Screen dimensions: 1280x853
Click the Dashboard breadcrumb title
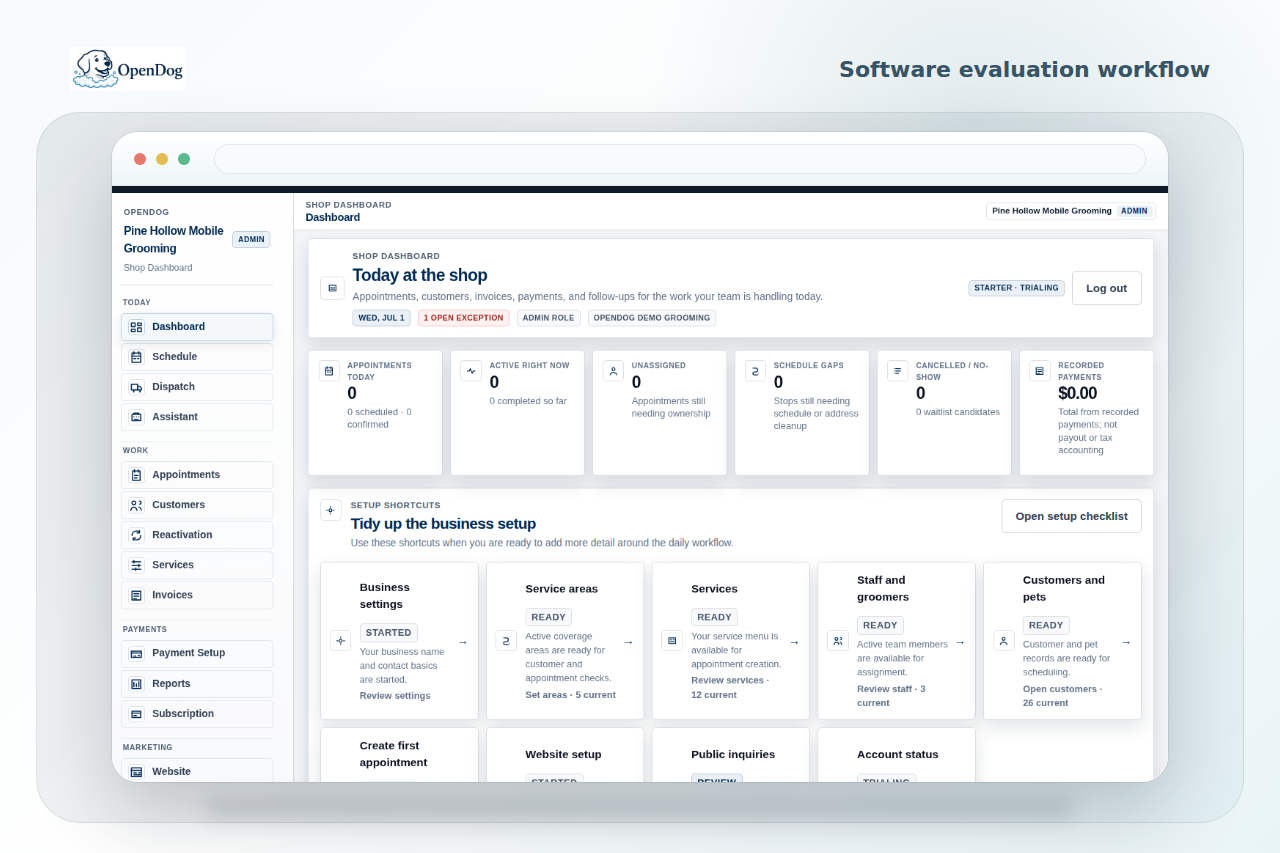click(x=333, y=217)
